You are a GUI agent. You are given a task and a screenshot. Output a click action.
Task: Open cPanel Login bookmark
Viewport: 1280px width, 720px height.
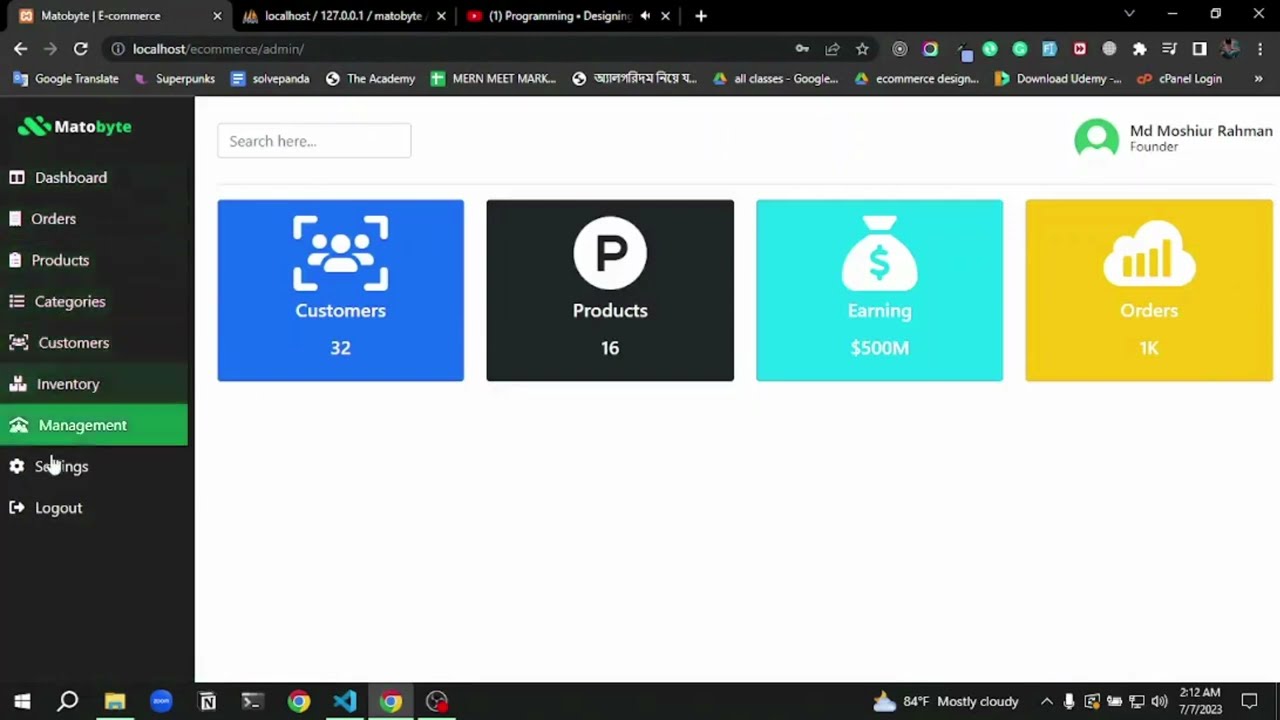tap(1178, 78)
